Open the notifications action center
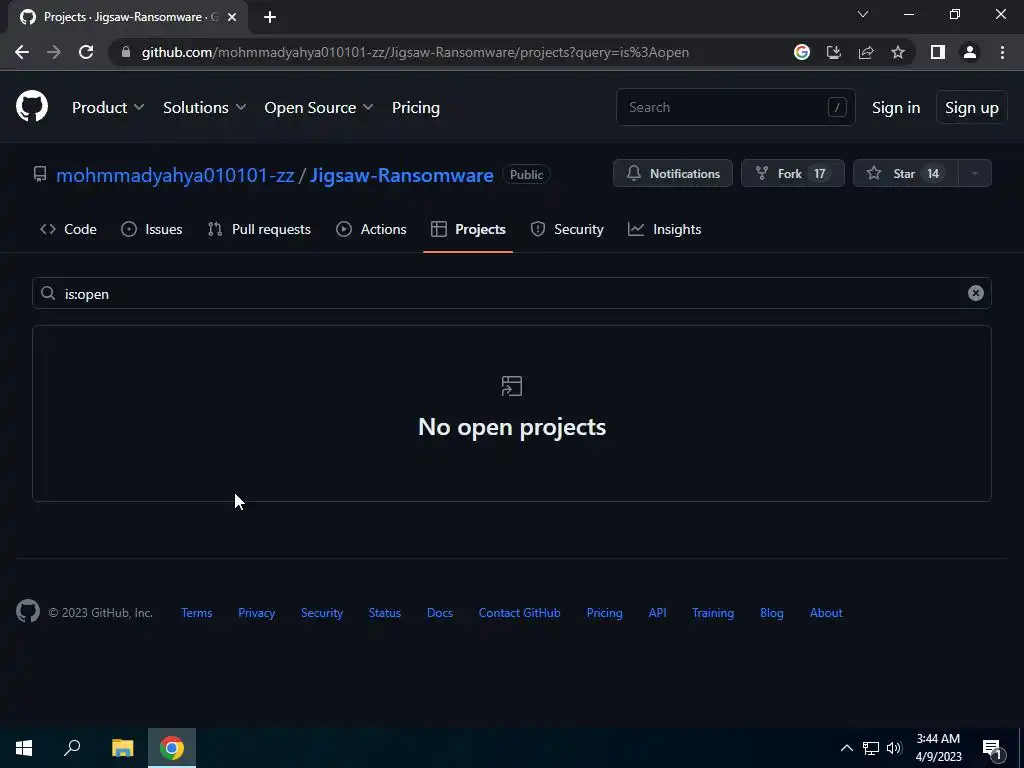Viewport: 1024px width, 768px height. 992,749
